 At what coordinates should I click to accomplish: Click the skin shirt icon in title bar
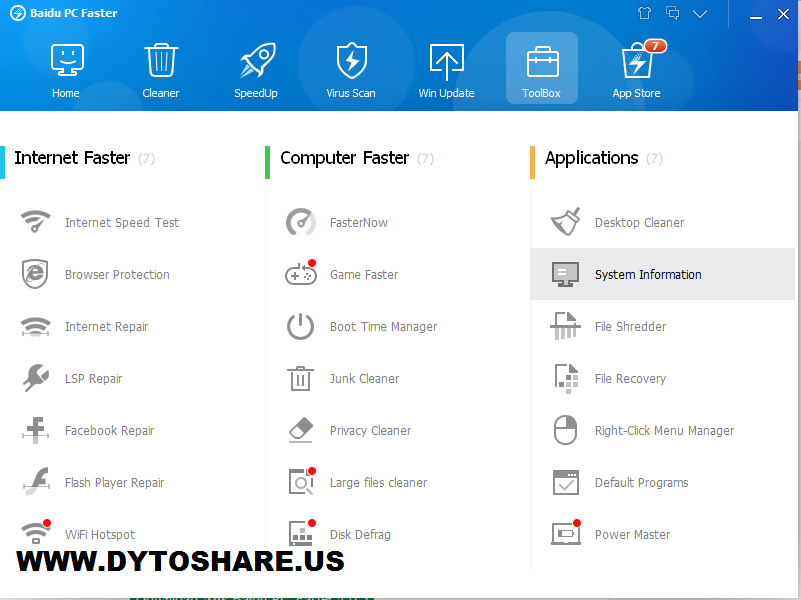[x=644, y=13]
